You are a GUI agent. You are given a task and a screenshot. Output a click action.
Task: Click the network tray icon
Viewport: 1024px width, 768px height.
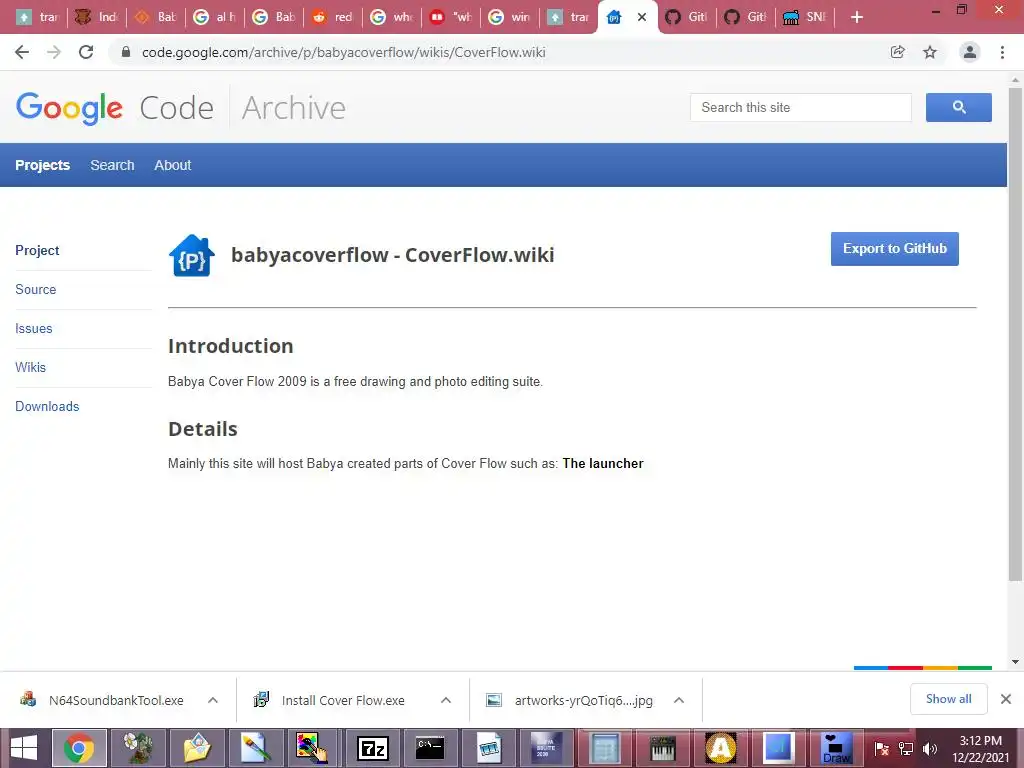tap(906, 748)
